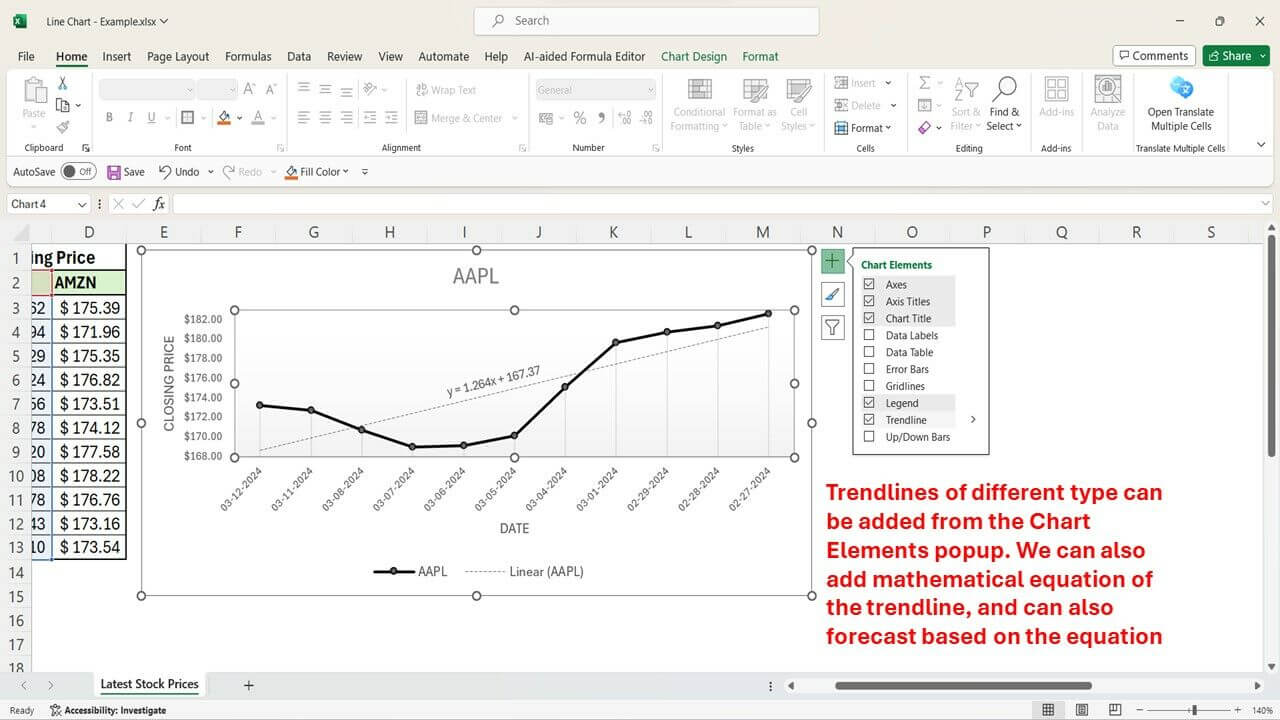Toggle the AutoSave switch

click(x=78, y=172)
